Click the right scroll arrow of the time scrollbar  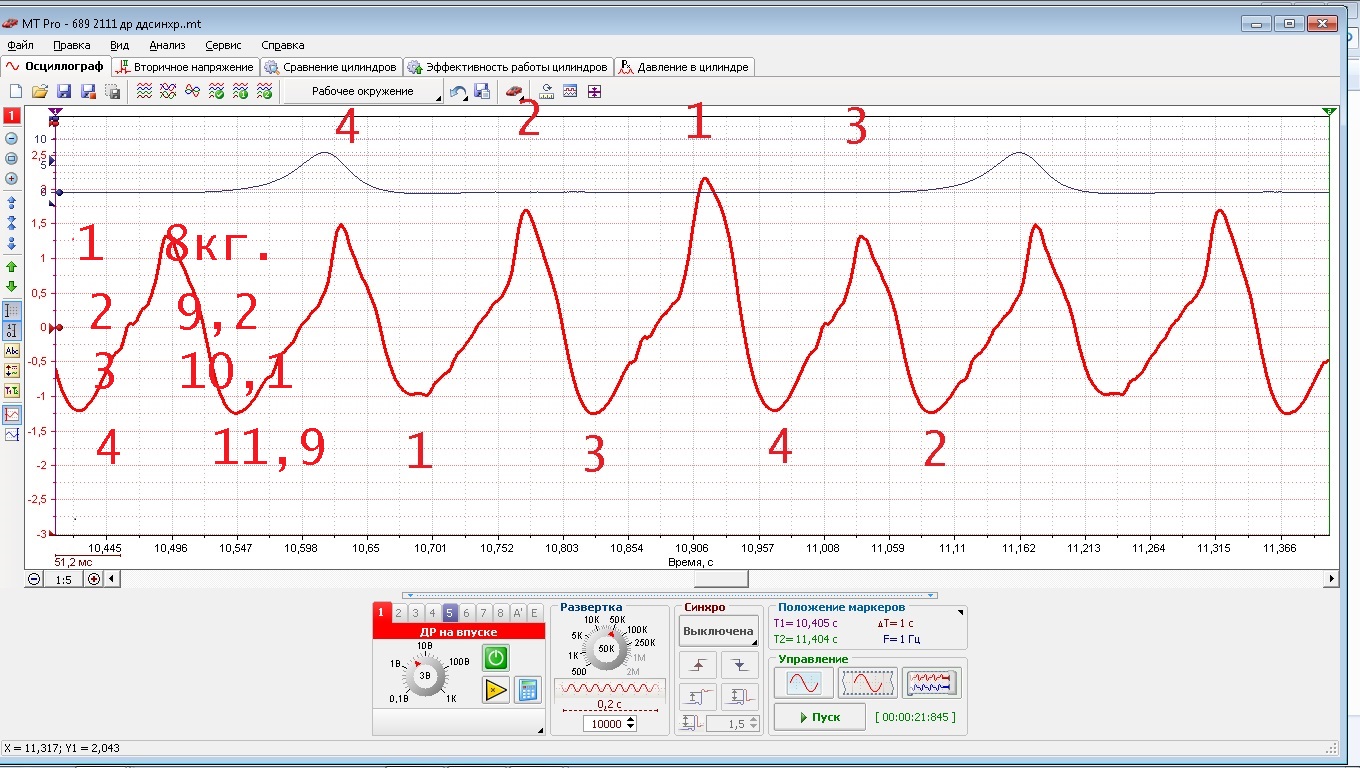click(1331, 579)
